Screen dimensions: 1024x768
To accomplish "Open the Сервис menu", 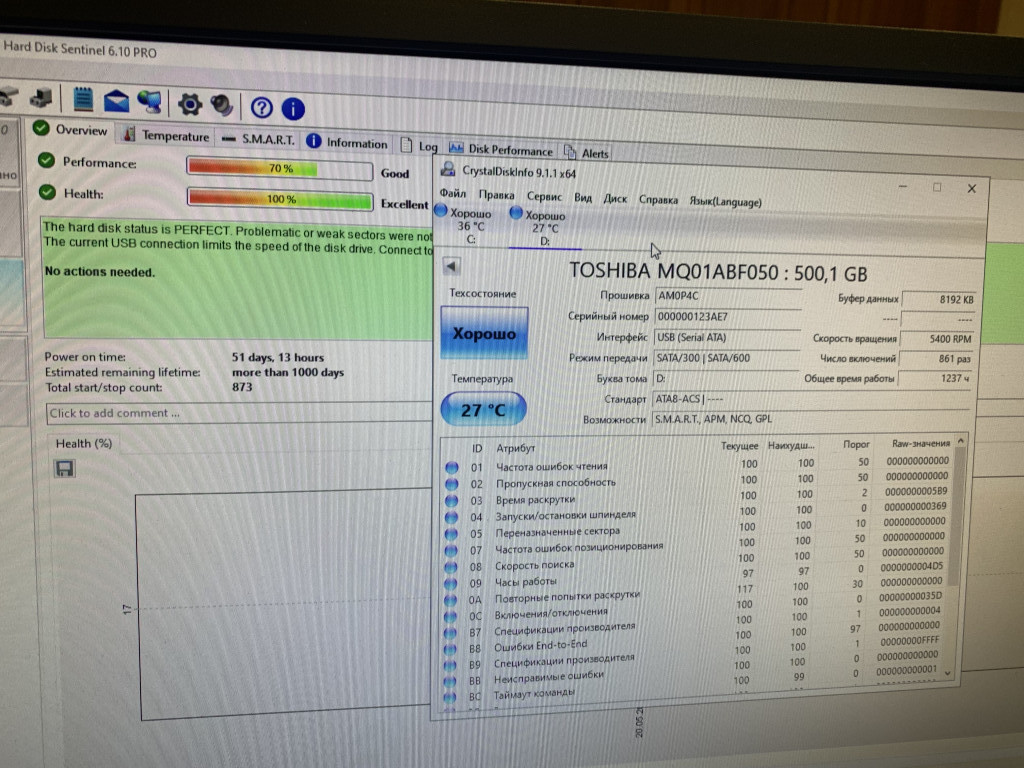I will click(x=544, y=197).
